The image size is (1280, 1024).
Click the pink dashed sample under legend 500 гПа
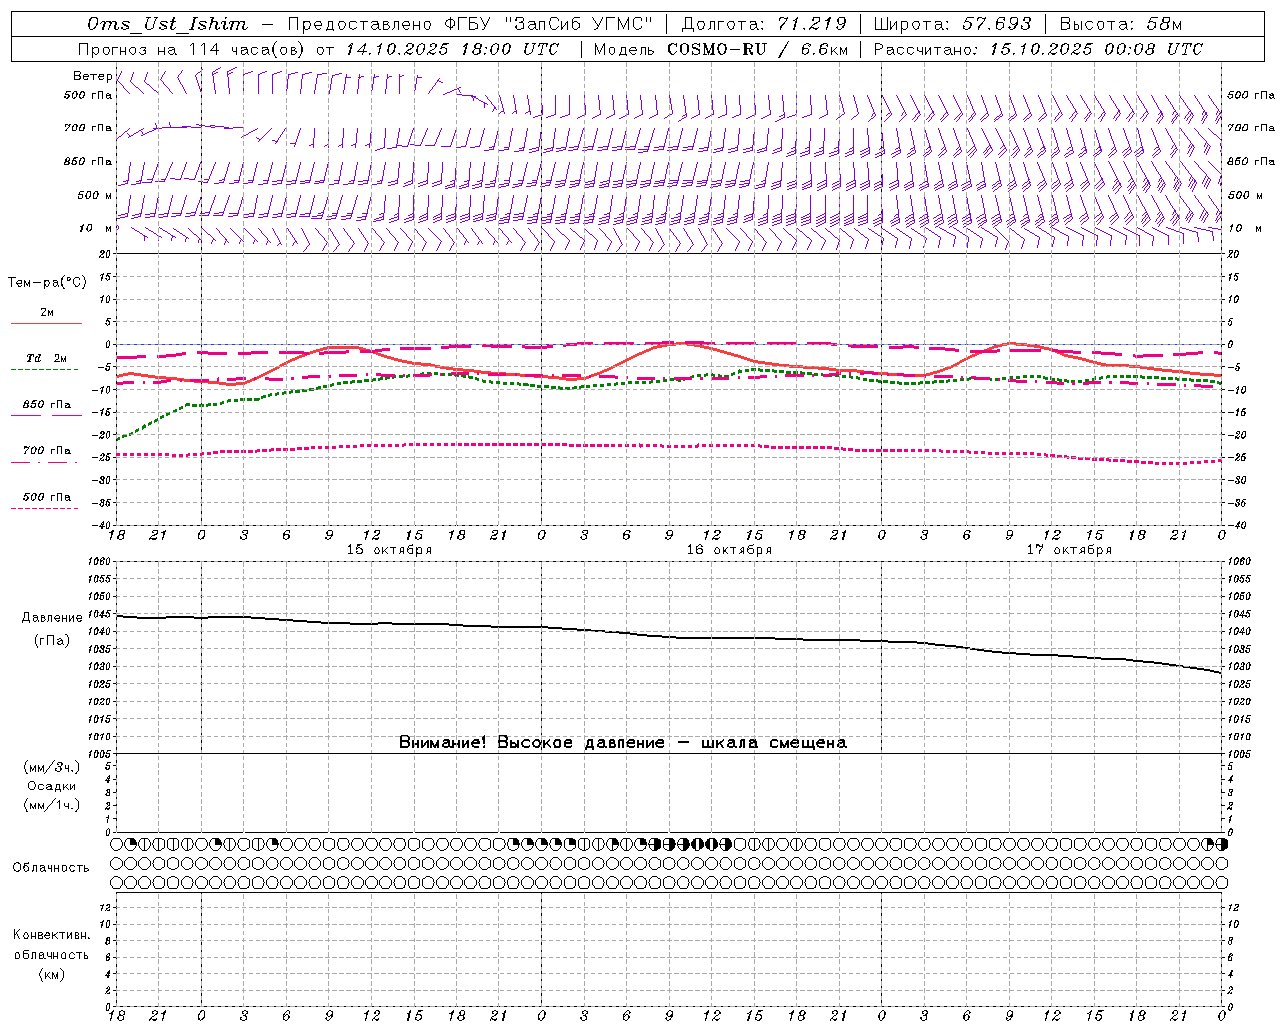coord(44,508)
